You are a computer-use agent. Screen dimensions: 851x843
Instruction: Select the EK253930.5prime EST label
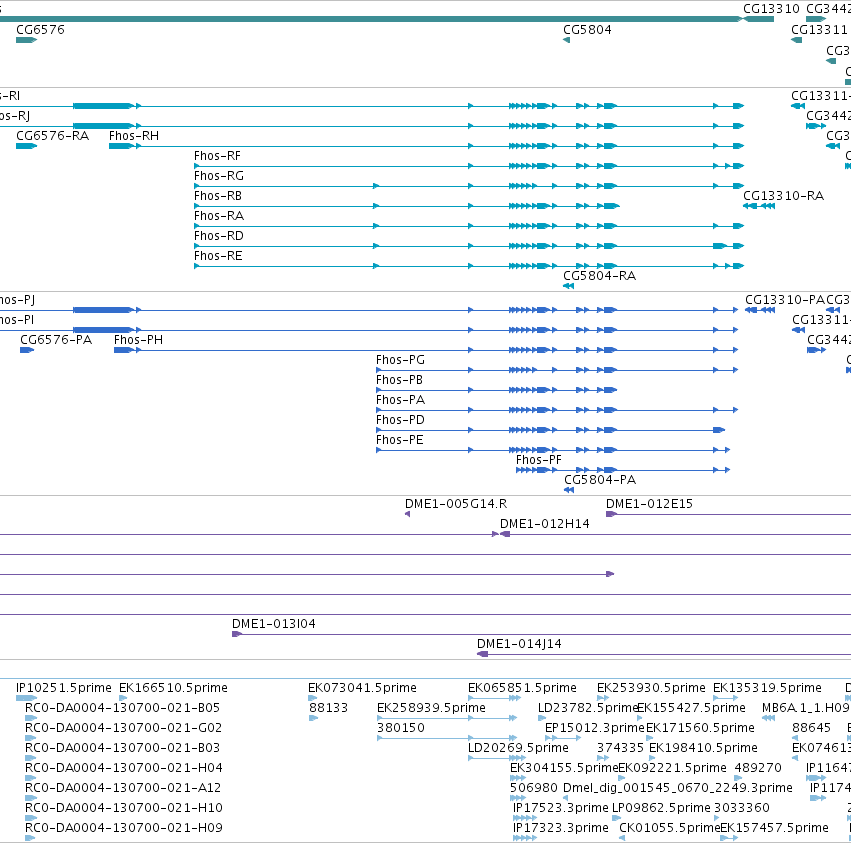pyautogui.click(x=651, y=688)
